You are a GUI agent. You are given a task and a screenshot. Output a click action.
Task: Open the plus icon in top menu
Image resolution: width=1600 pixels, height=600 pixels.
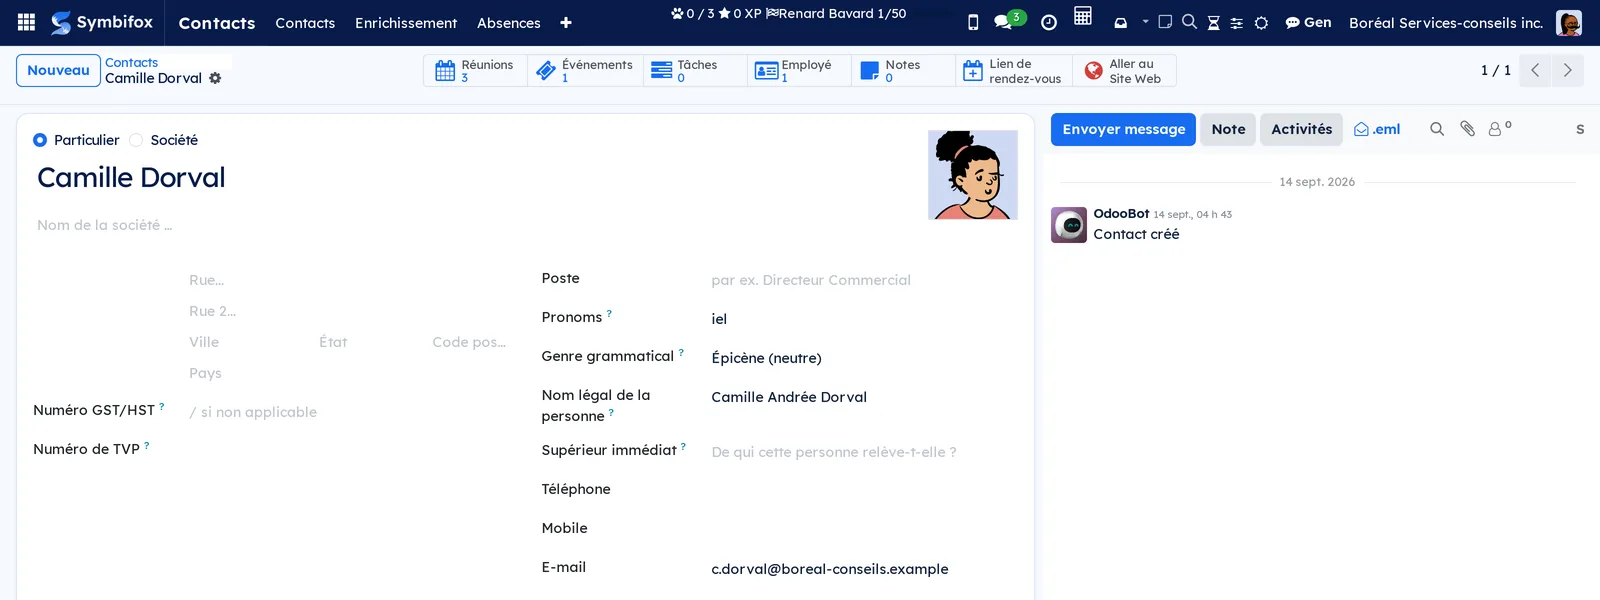tap(566, 23)
